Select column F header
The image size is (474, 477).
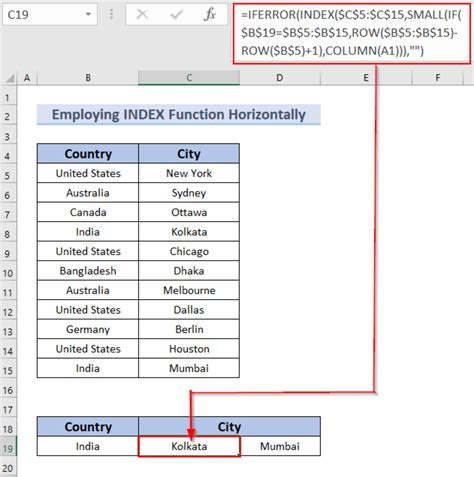click(438, 78)
